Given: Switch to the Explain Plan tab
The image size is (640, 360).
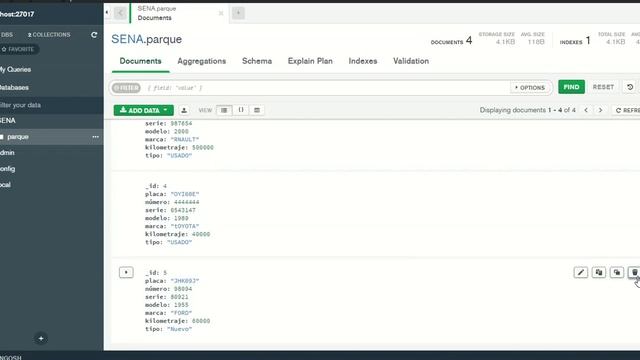Looking at the screenshot, I should [310, 61].
